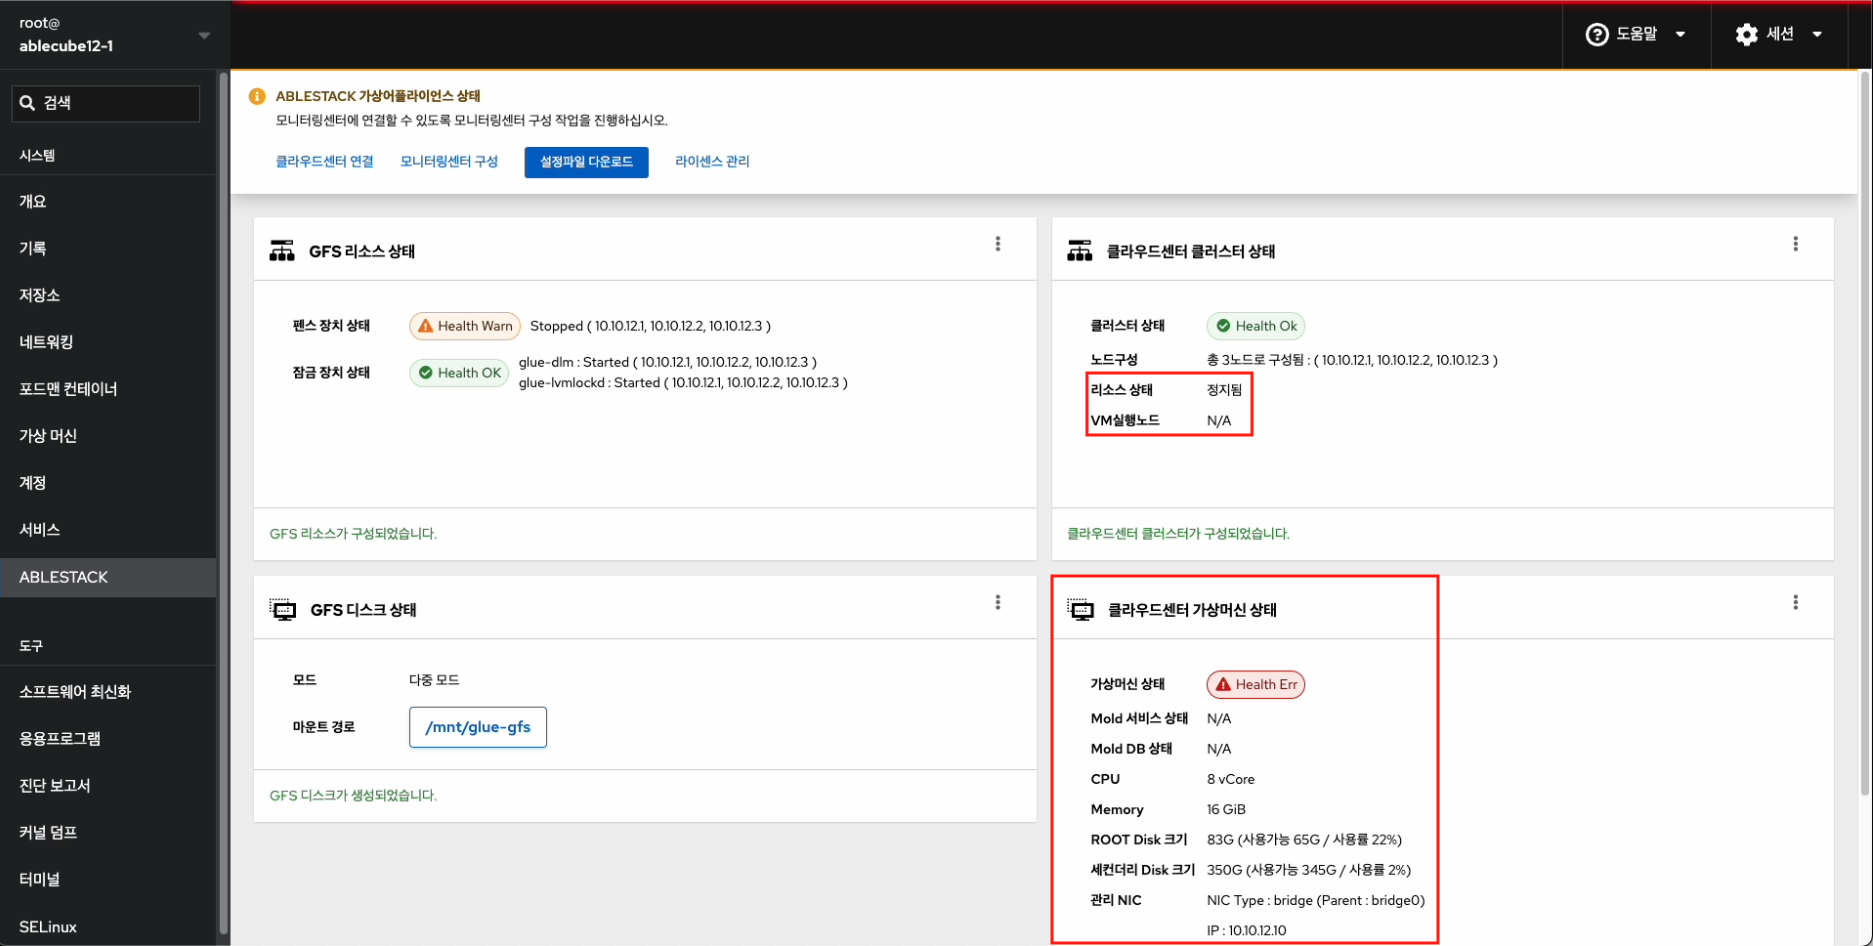Viewport: 1873px width, 946px height.
Task: Click the search magnifier icon in sidebar
Action: point(27,103)
